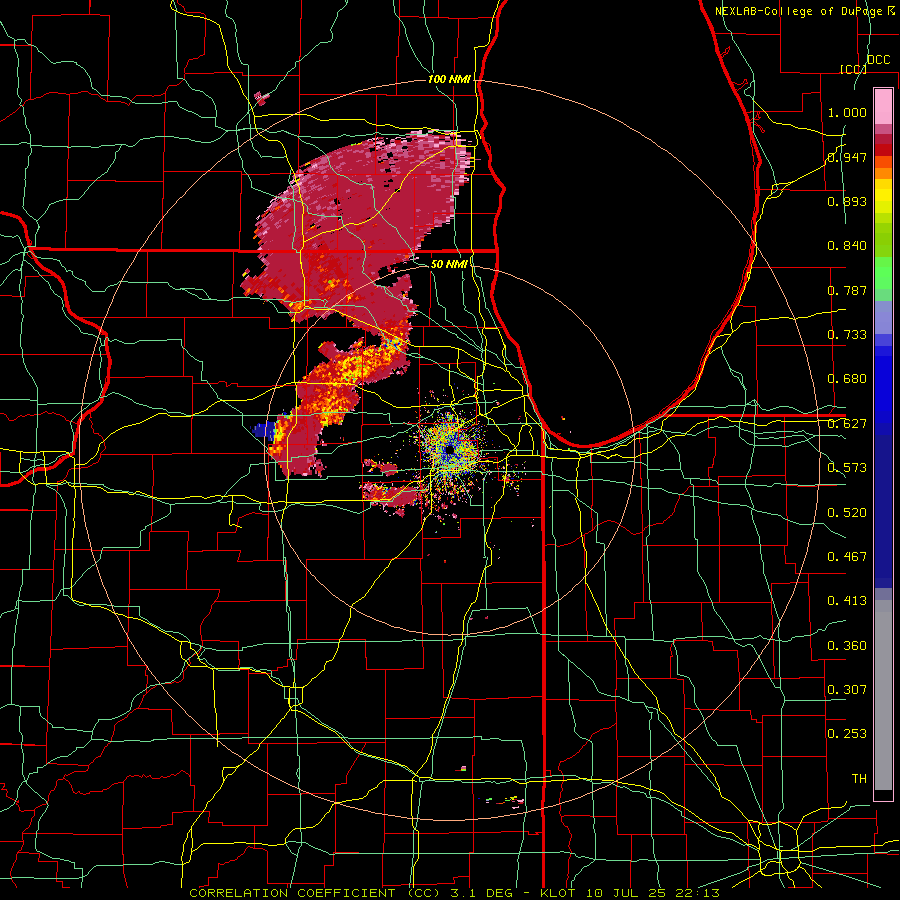The width and height of the screenshot is (900, 900).
Task: Click the 0.467 scale value
Action: point(847,557)
